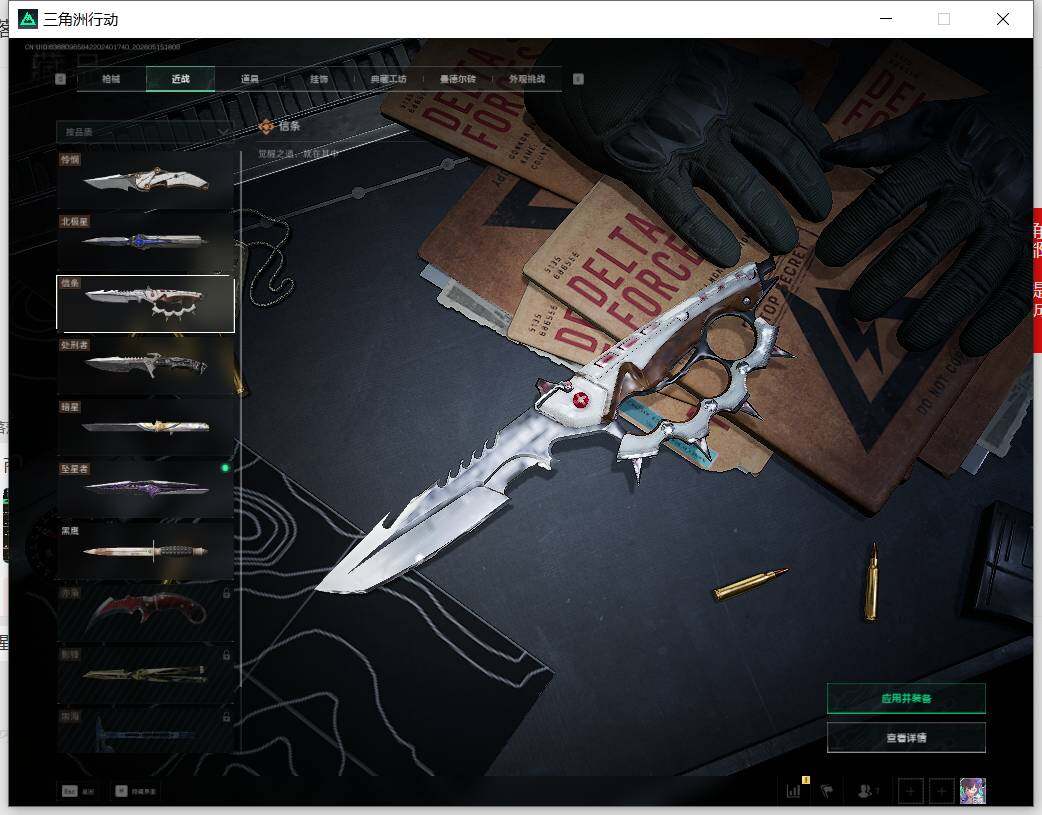Open the signal bars network status icon
The height and width of the screenshot is (815, 1042).
pyautogui.click(x=793, y=791)
